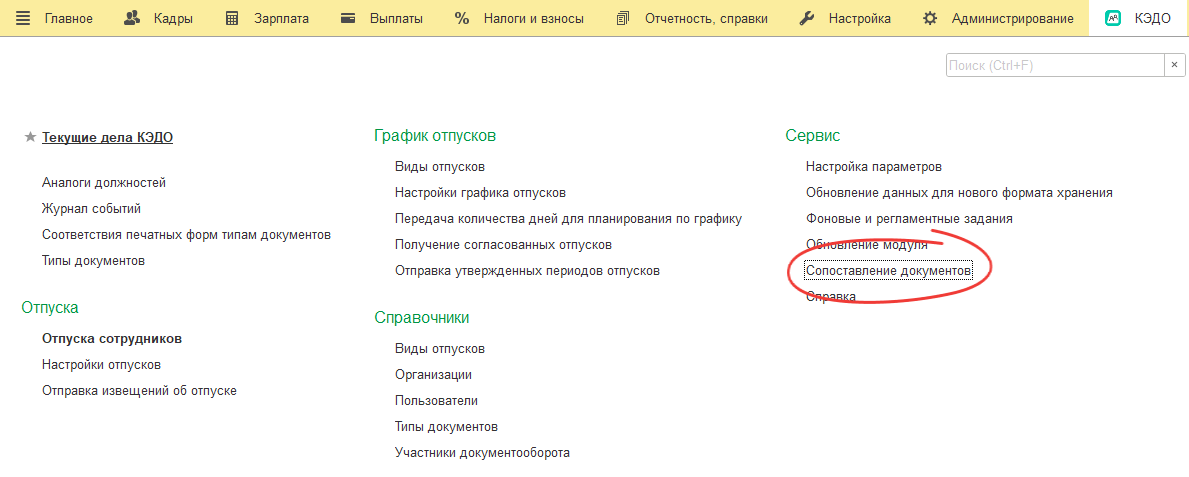Click the Справочники group heading
Viewport: 1189px width, 477px height.
click(x=422, y=318)
